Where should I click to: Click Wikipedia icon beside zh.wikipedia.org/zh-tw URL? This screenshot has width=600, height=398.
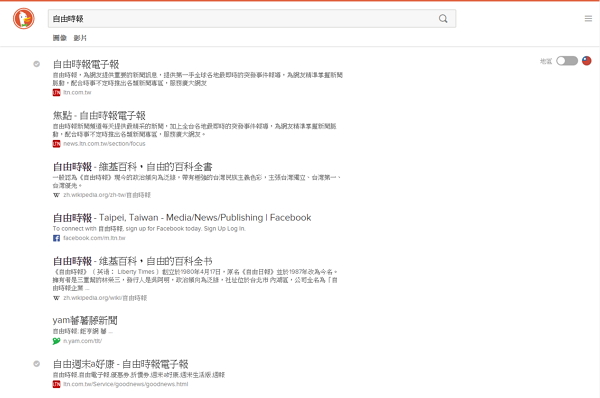point(56,195)
